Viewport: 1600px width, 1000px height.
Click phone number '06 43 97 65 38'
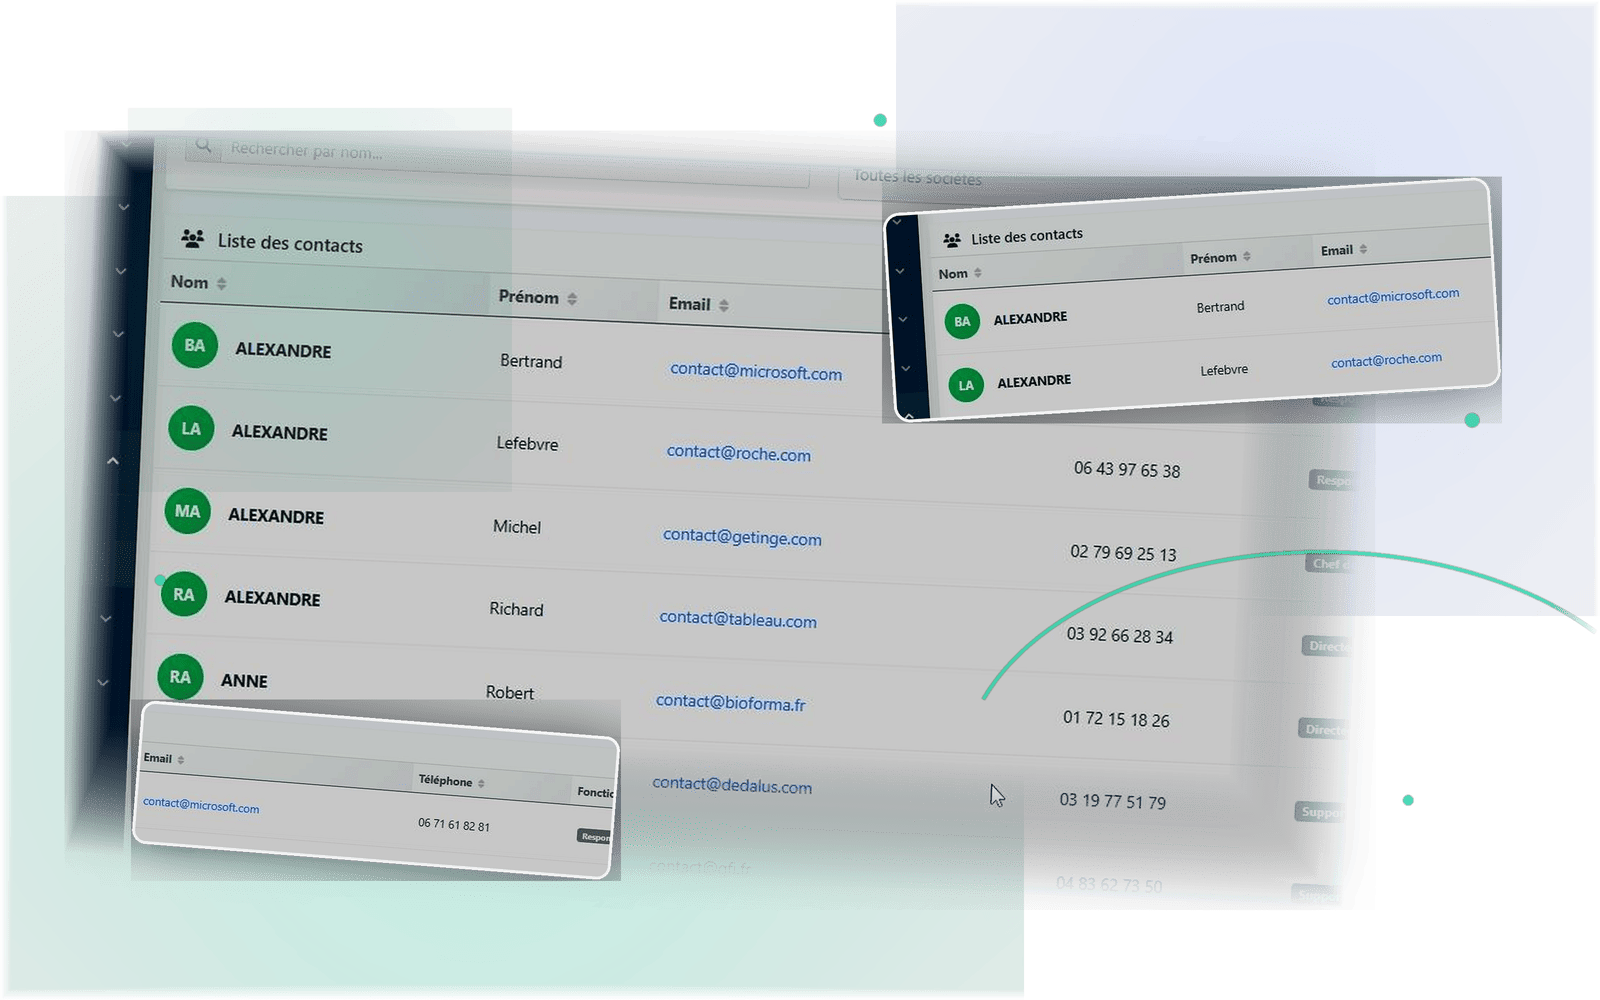click(x=1127, y=469)
